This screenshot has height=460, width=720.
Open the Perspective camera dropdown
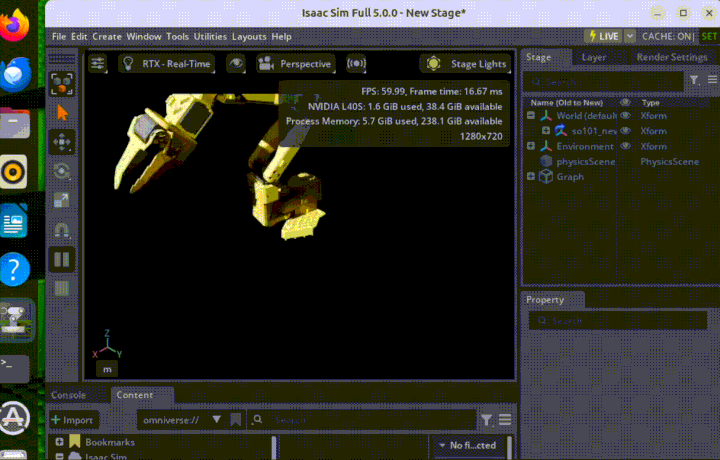295,63
